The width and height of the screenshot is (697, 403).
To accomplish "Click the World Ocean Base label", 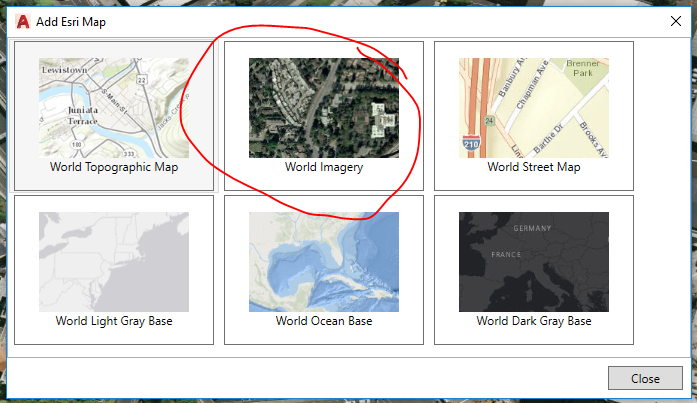I will (x=324, y=321).
